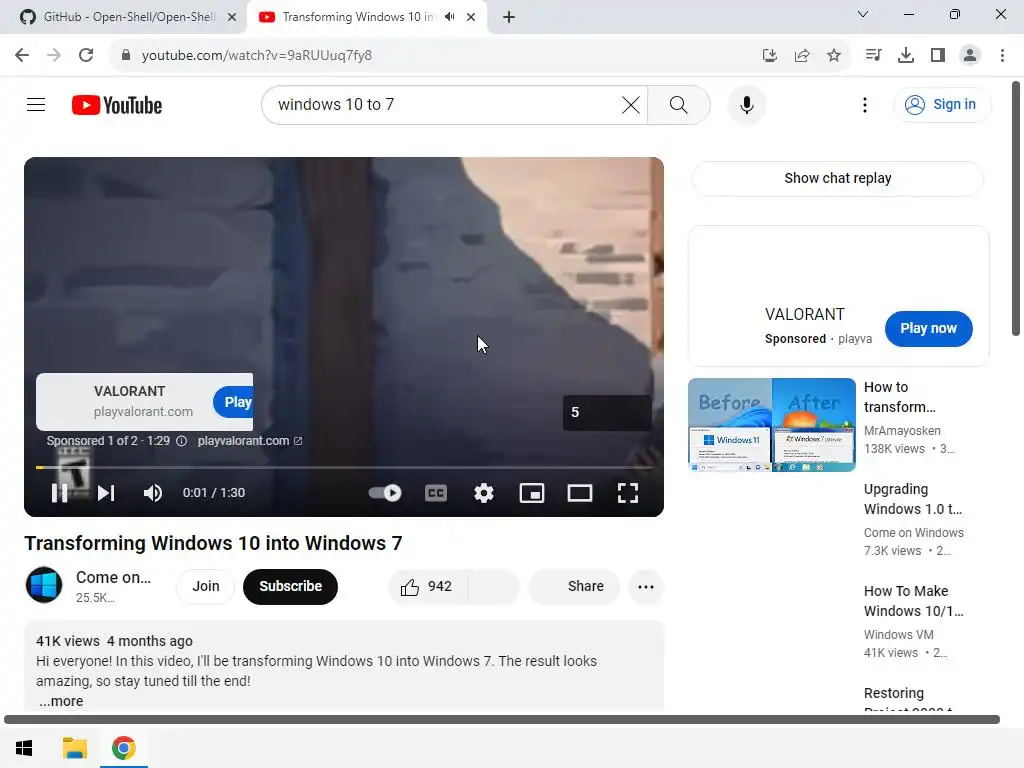1024x768 pixels.
Task: Toggle closed captions CC button
Action: [x=436, y=493]
